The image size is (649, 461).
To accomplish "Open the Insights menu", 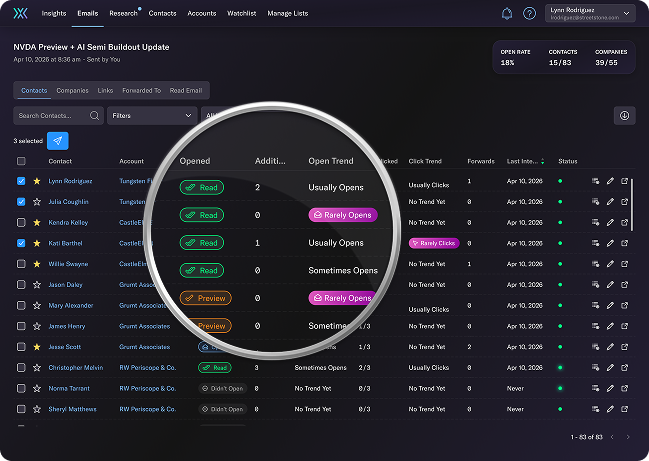I will [54, 13].
